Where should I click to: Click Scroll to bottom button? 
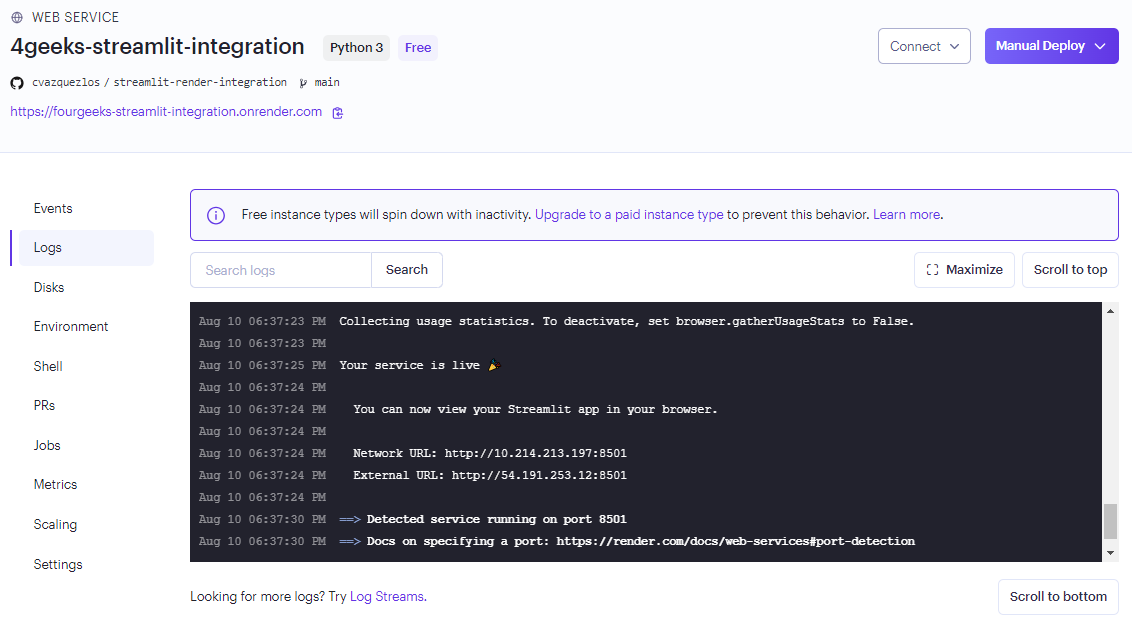coord(1058,597)
